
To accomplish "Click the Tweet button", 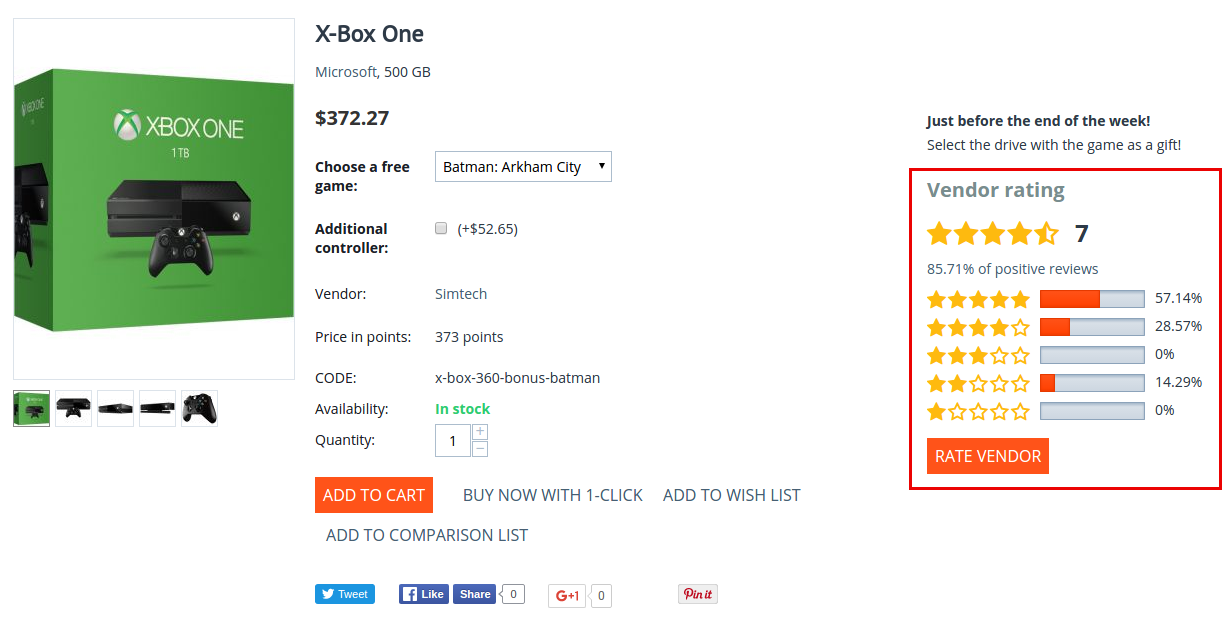I will pyautogui.click(x=345, y=594).
